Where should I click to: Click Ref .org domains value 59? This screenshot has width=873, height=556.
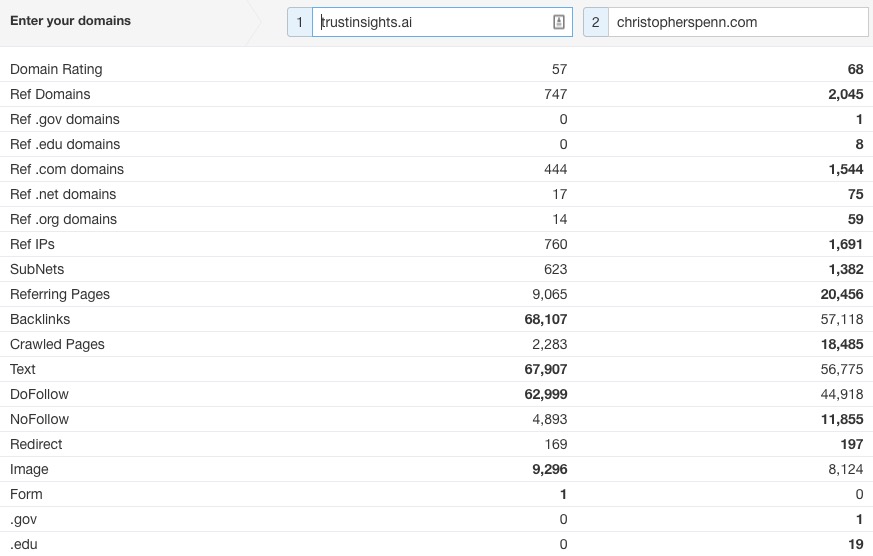click(x=856, y=219)
